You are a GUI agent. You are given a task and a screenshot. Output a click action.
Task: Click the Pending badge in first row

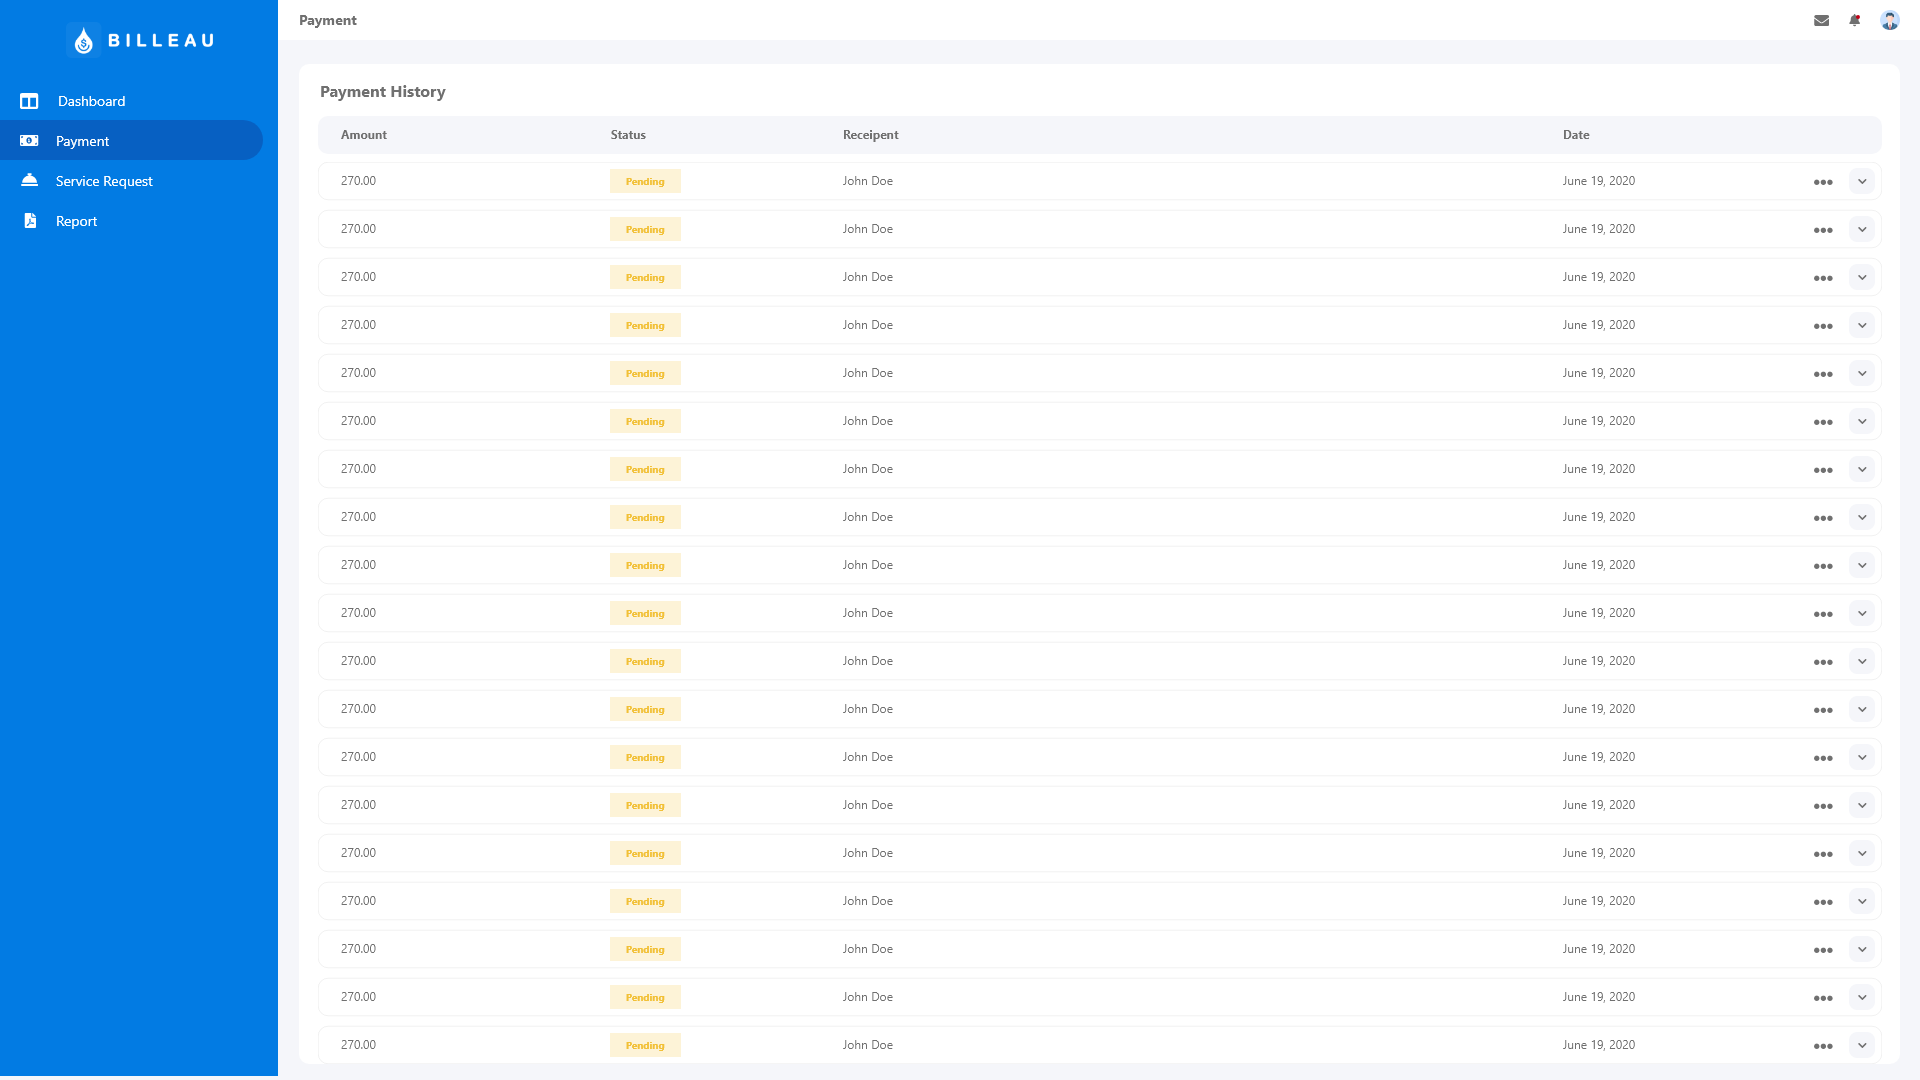click(x=645, y=181)
